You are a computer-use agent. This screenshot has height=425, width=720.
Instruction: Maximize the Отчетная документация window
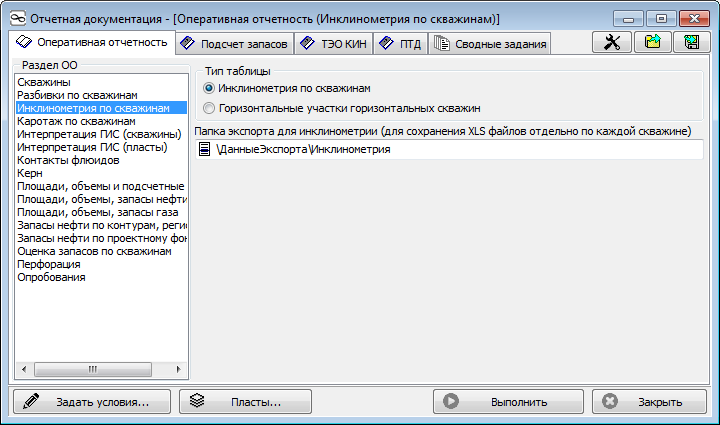(661, 19)
